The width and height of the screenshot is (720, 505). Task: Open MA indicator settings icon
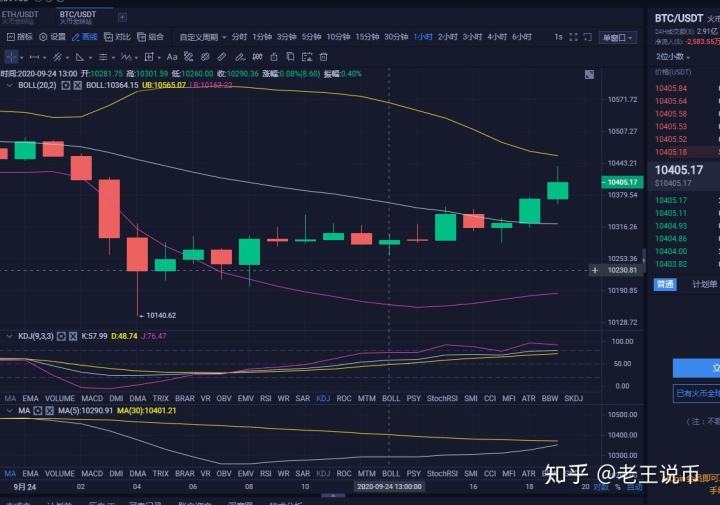(x=38, y=410)
